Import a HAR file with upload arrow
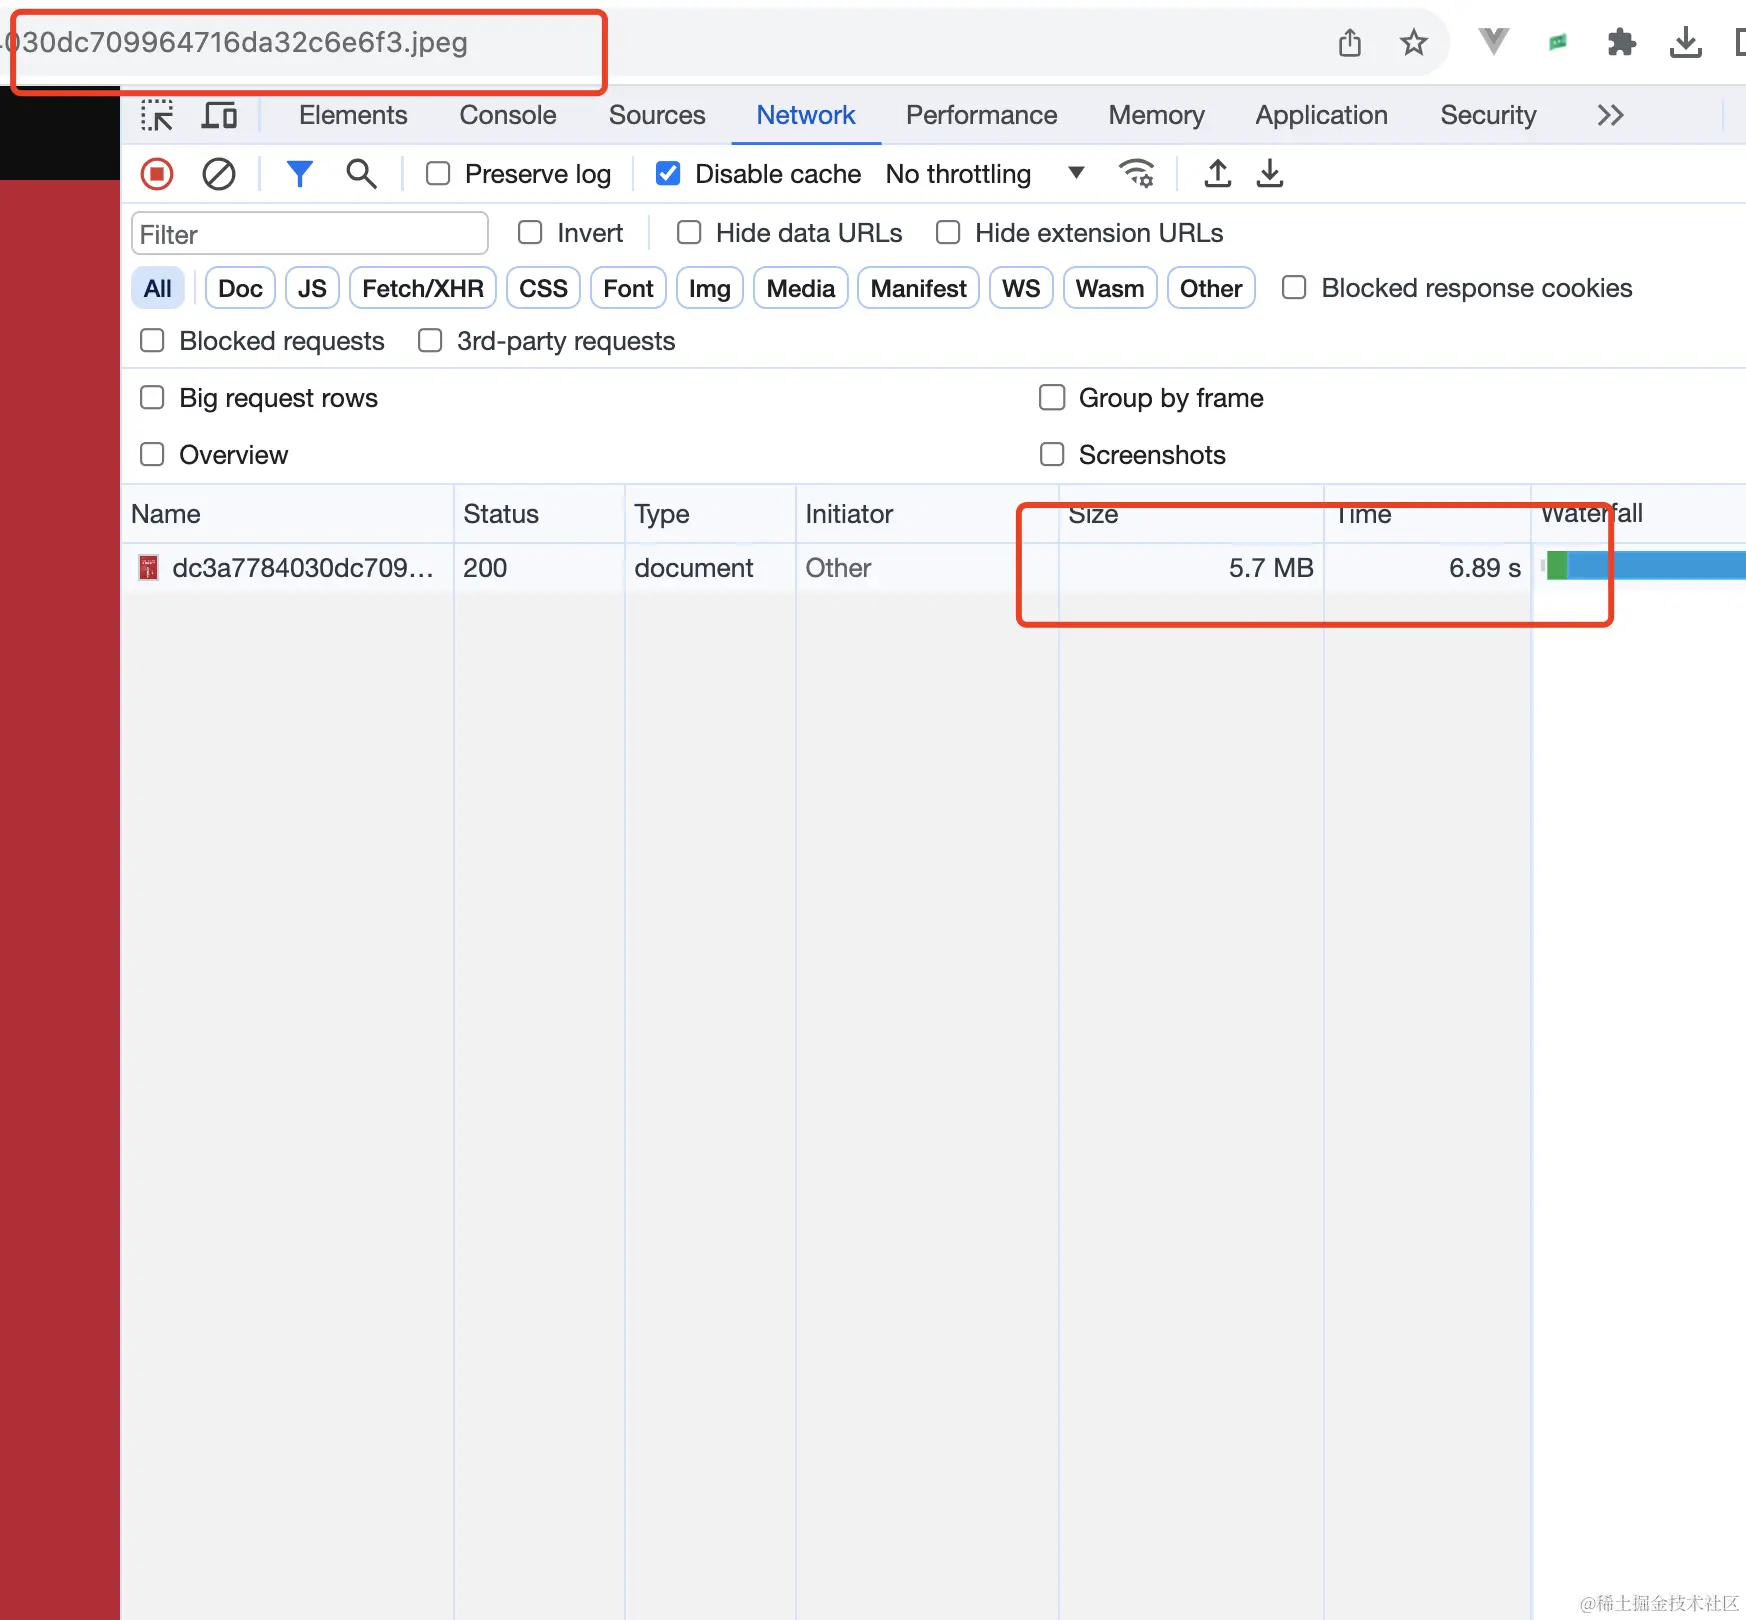 (1217, 174)
